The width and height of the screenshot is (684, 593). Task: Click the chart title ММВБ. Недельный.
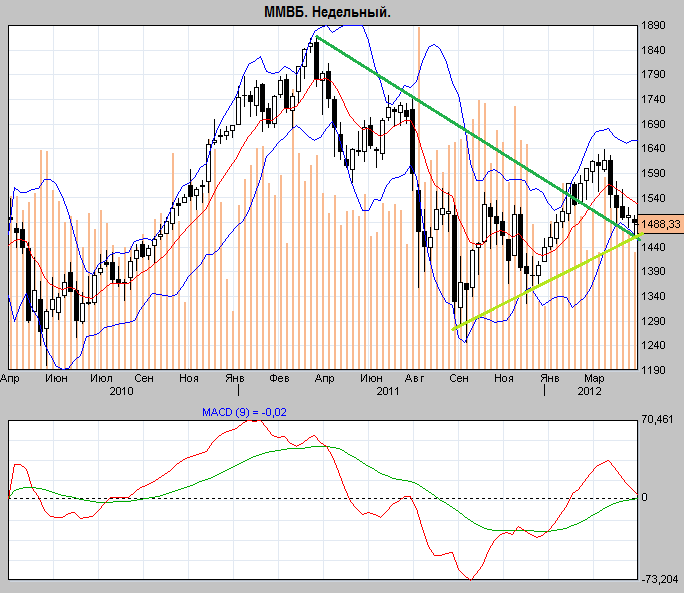[x=327, y=12]
